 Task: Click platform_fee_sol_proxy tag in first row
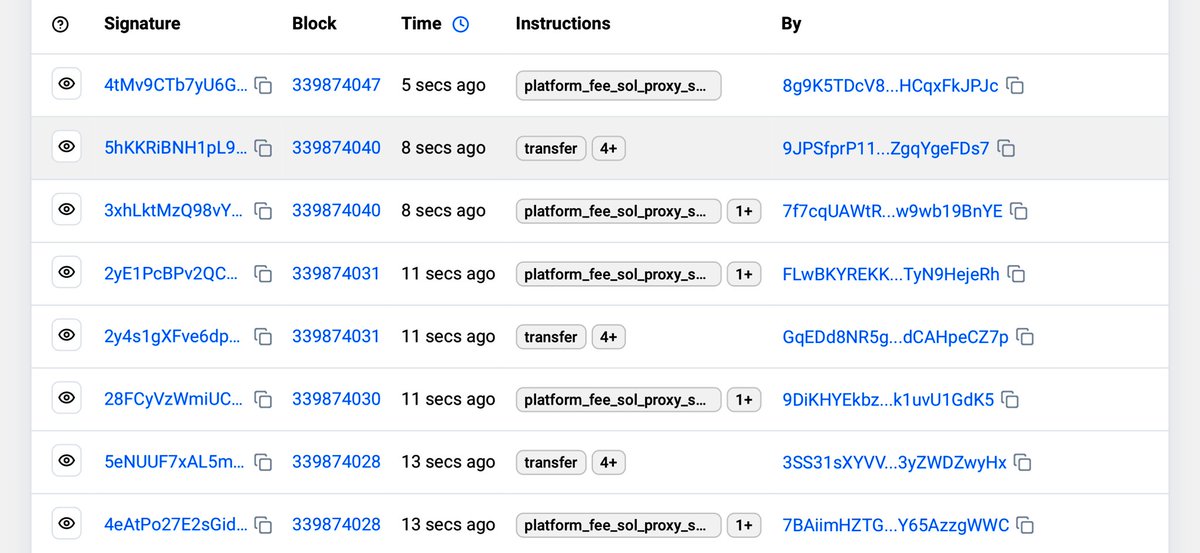[618, 86]
